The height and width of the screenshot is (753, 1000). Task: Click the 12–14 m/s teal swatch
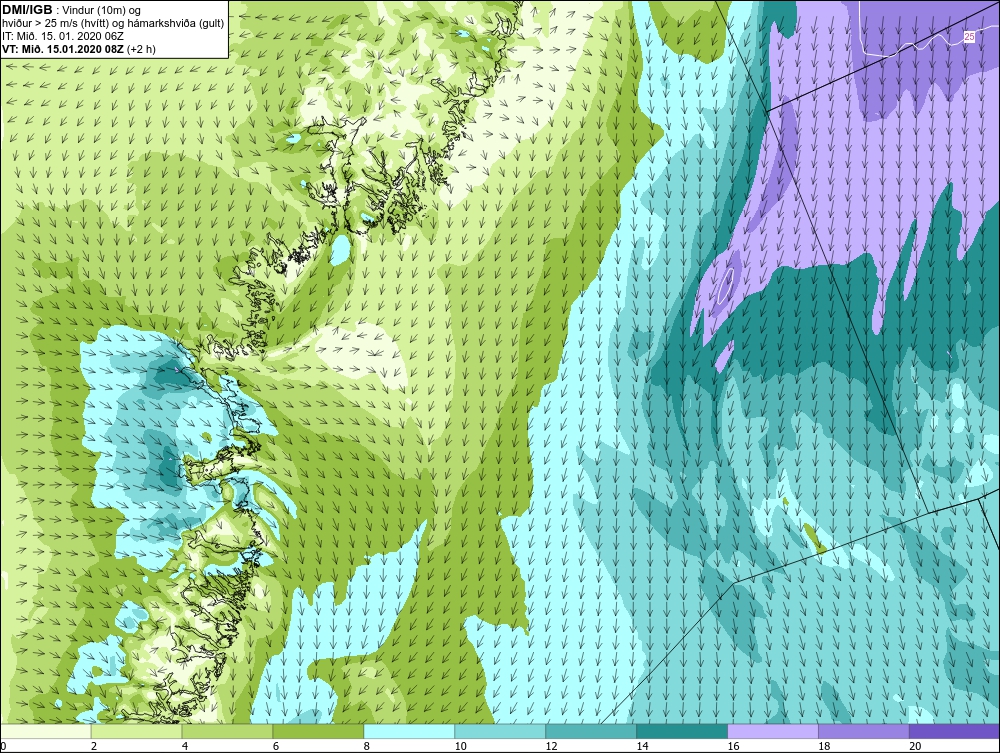pyautogui.click(x=591, y=731)
